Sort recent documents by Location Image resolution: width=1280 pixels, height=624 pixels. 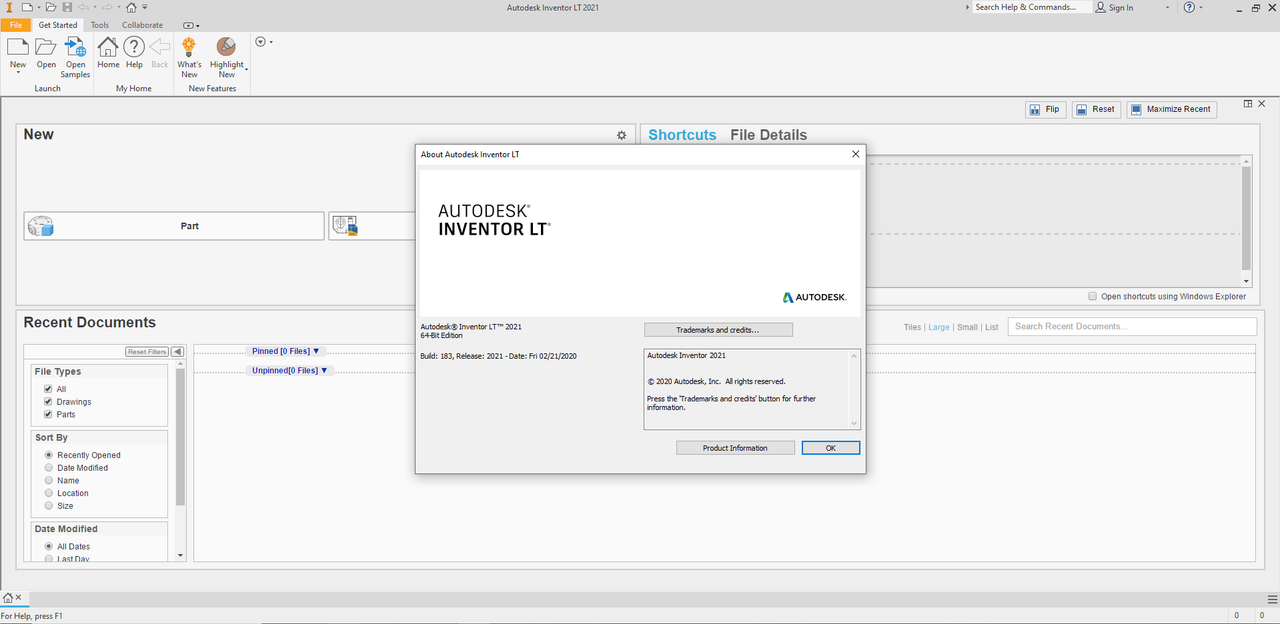click(48, 493)
